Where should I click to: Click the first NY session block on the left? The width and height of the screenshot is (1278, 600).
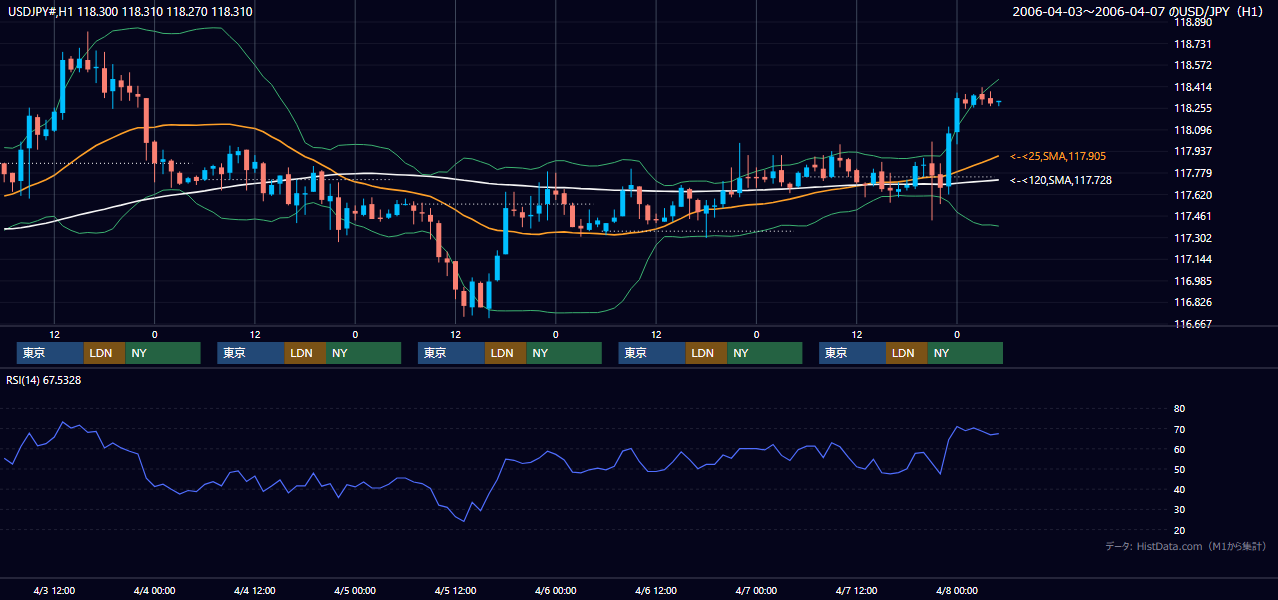[163, 353]
